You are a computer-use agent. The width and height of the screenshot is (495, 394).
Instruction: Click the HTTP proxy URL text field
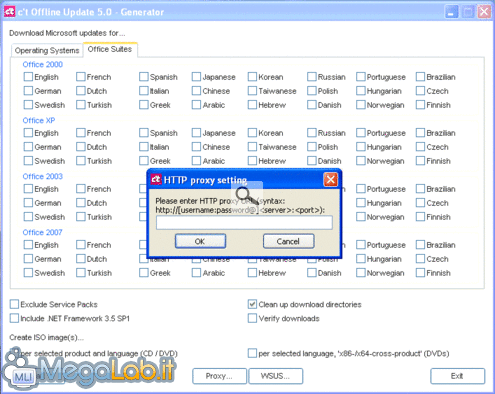(244, 222)
